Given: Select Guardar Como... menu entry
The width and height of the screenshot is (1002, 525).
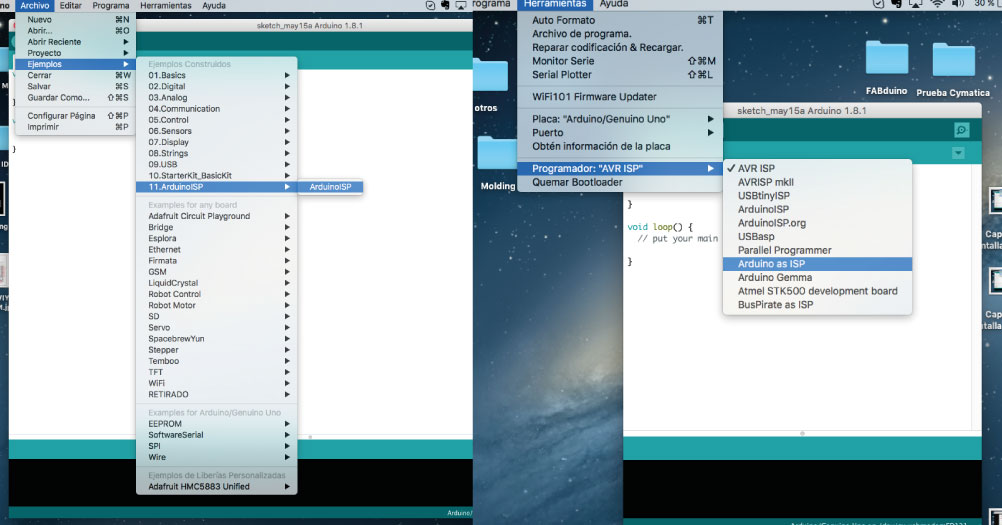Looking at the screenshot, I should pos(75,98).
